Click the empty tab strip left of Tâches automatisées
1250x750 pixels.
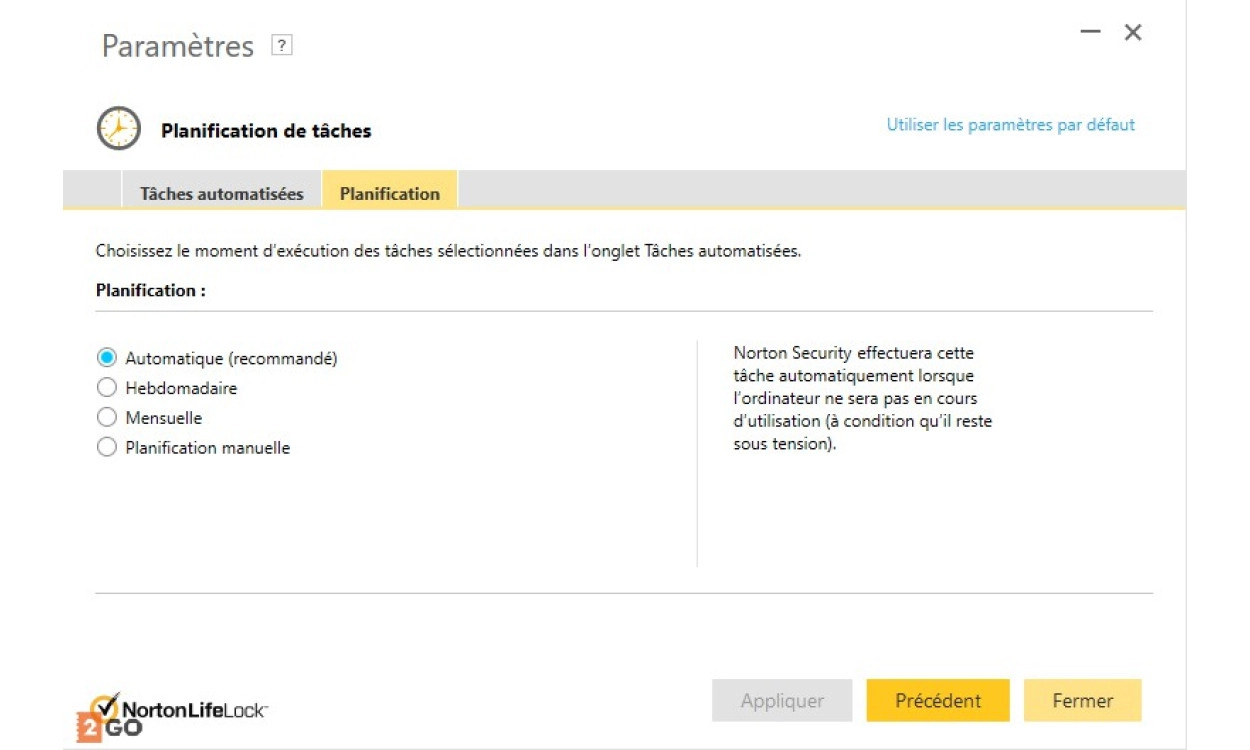click(x=92, y=190)
